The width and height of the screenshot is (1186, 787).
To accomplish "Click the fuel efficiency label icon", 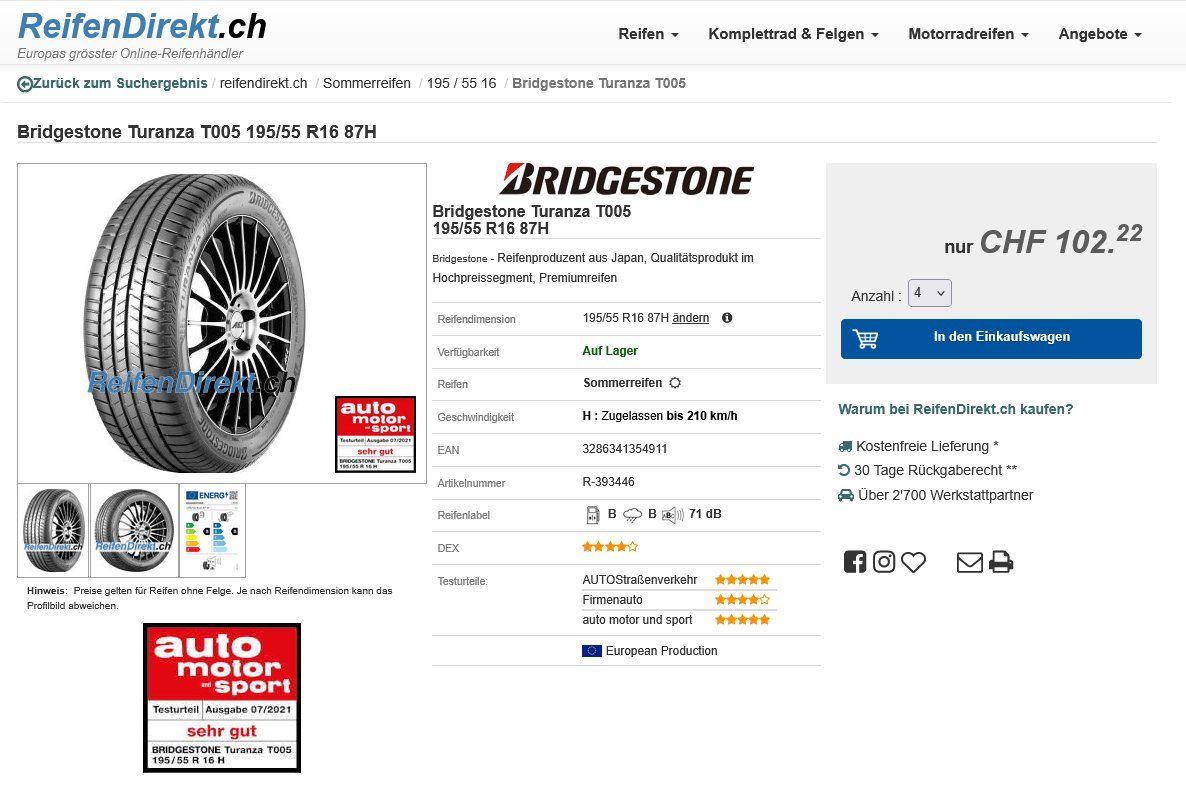I will tap(593, 515).
